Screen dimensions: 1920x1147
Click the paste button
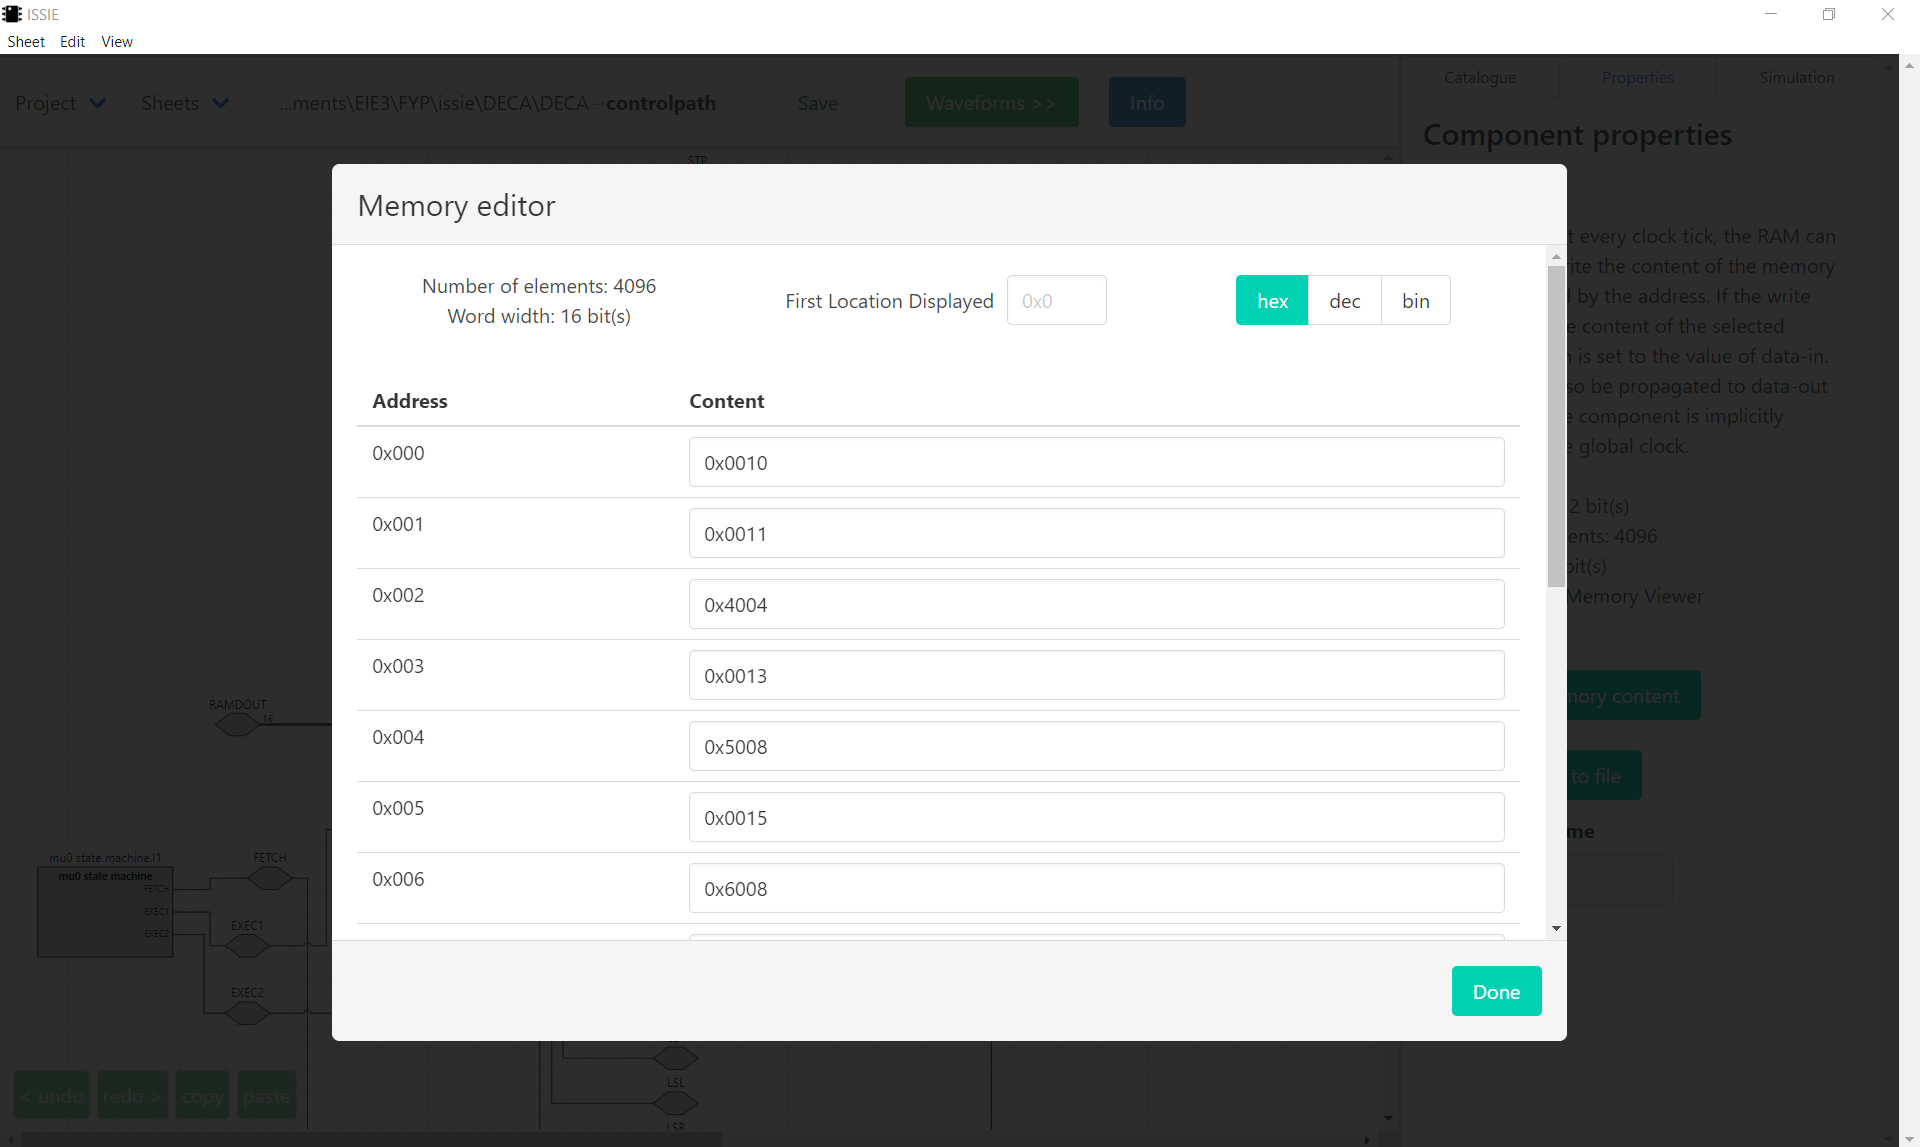(x=266, y=1096)
